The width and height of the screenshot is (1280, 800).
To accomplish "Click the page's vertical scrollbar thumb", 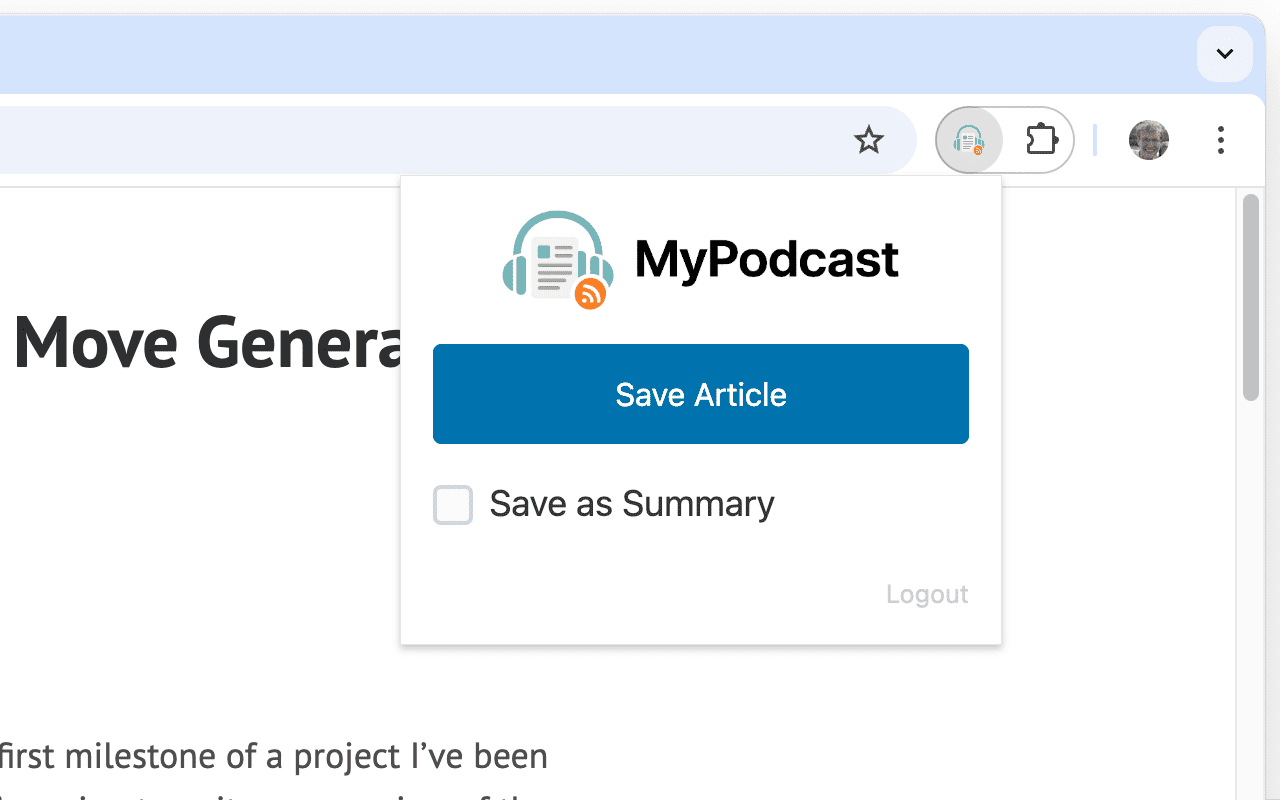I will 1250,297.
